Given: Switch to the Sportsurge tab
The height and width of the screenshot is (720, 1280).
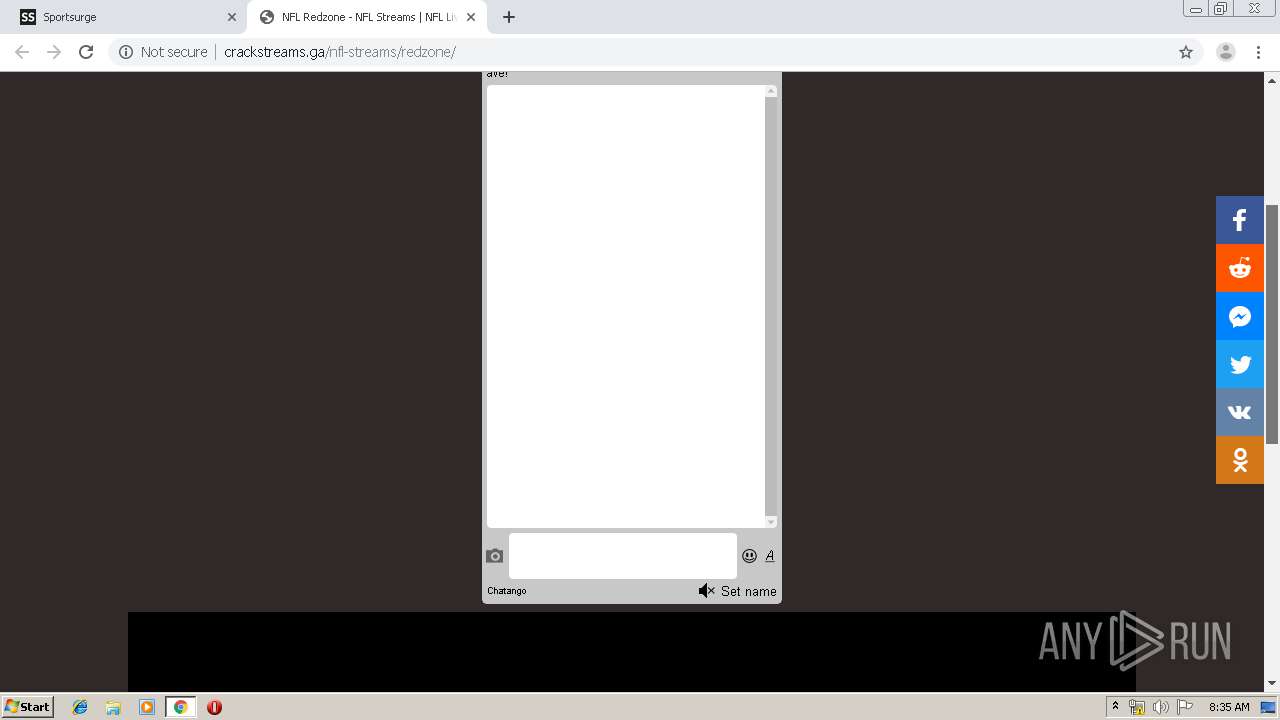Looking at the screenshot, I should [x=123, y=17].
